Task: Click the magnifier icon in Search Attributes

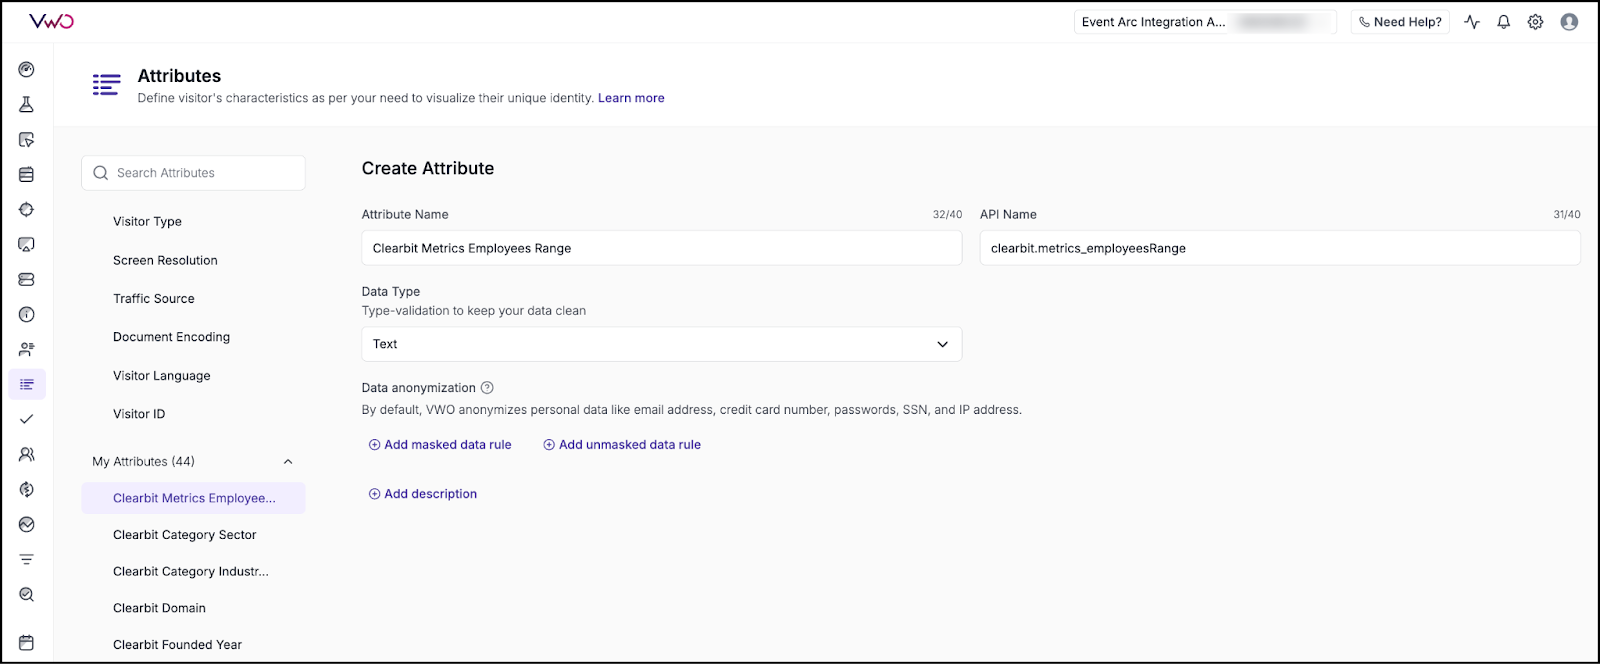Action: click(x=101, y=173)
